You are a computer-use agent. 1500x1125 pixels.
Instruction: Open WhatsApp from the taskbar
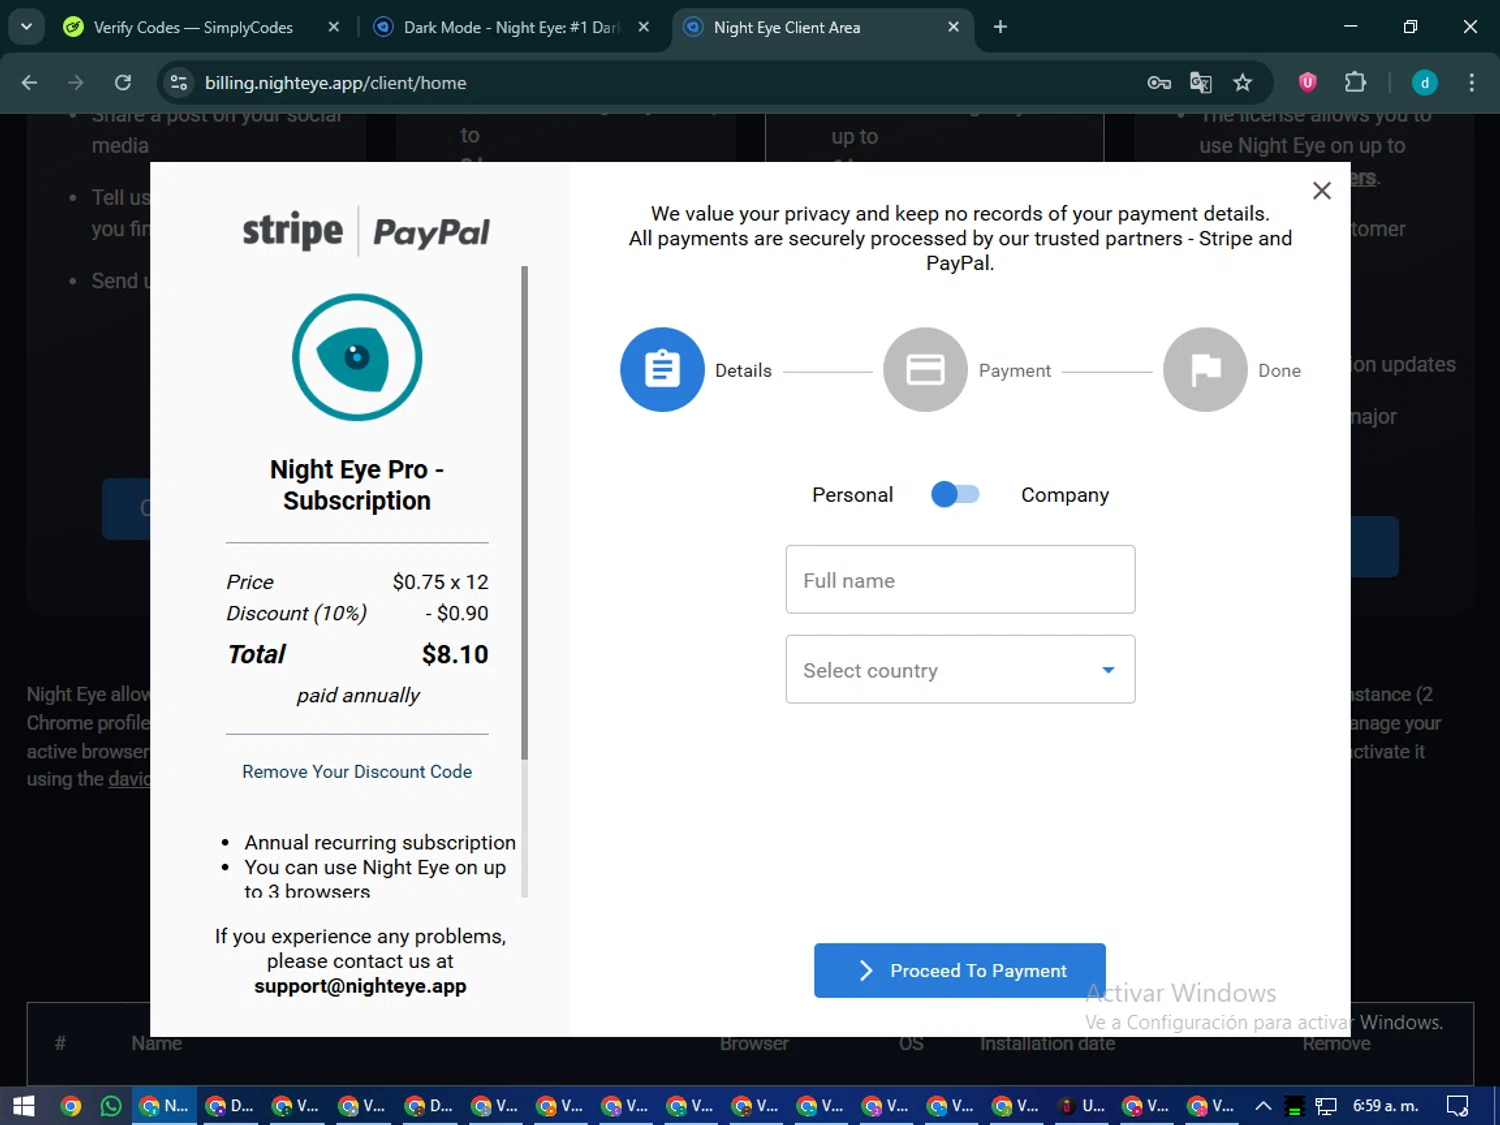tap(111, 1106)
